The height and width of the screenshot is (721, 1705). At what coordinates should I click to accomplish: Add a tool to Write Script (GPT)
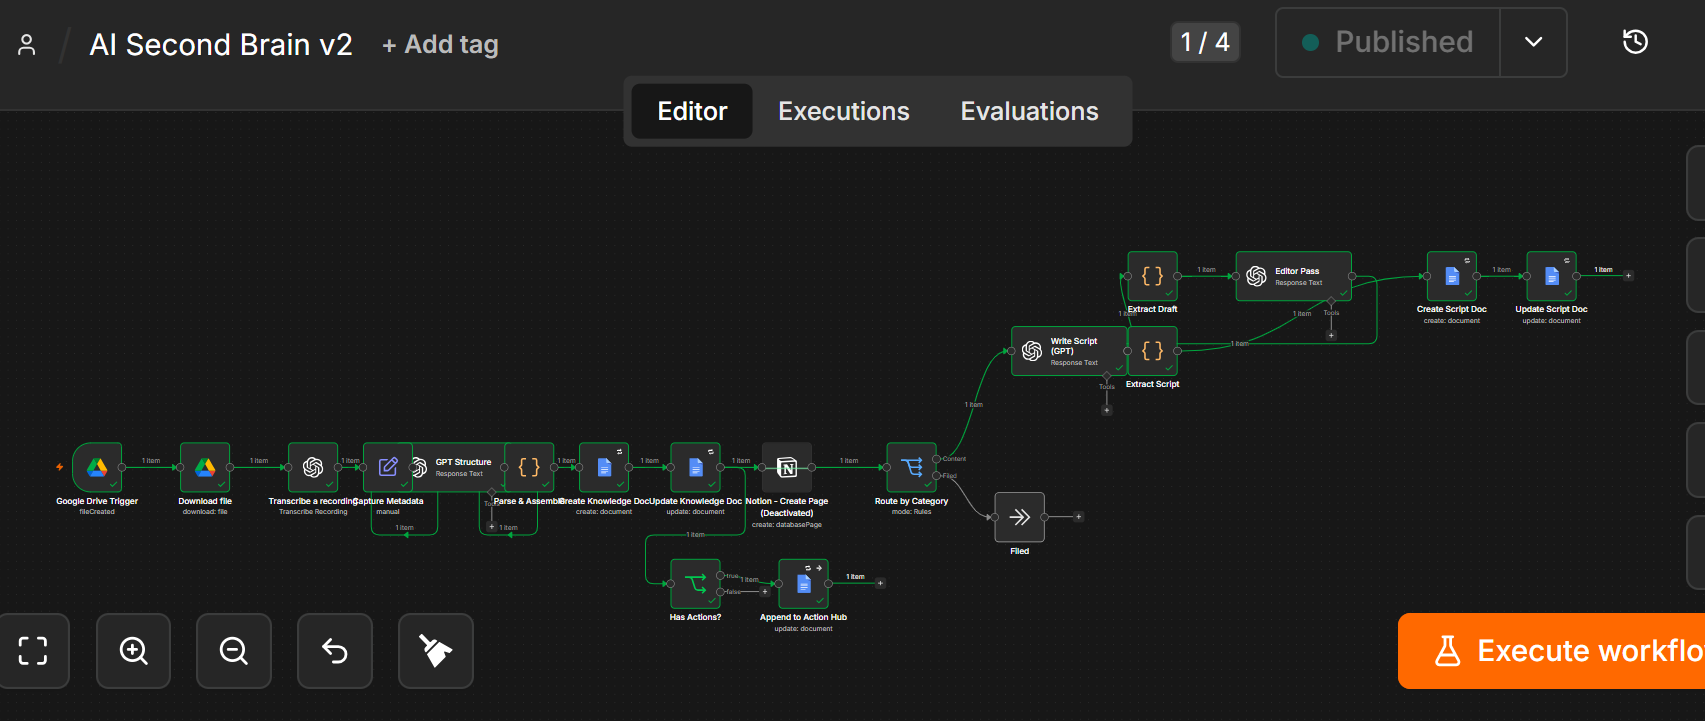click(x=1106, y=410)
